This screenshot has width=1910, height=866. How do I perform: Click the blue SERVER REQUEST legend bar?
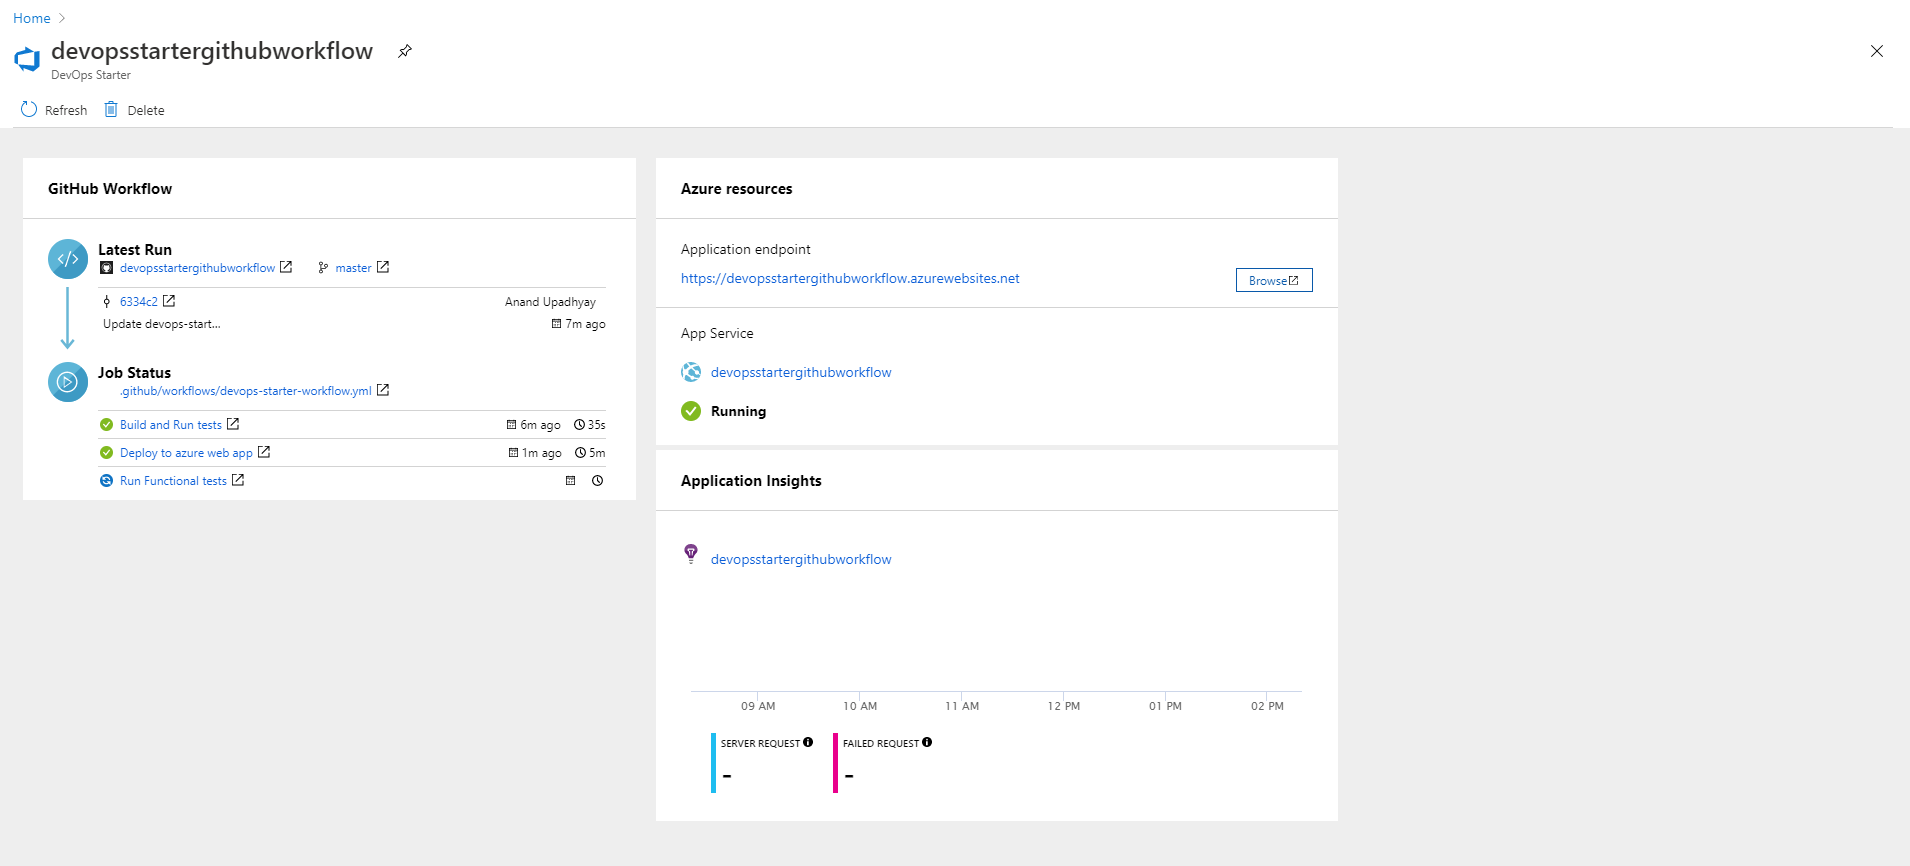pyautogui.click(x=713, y=763)
